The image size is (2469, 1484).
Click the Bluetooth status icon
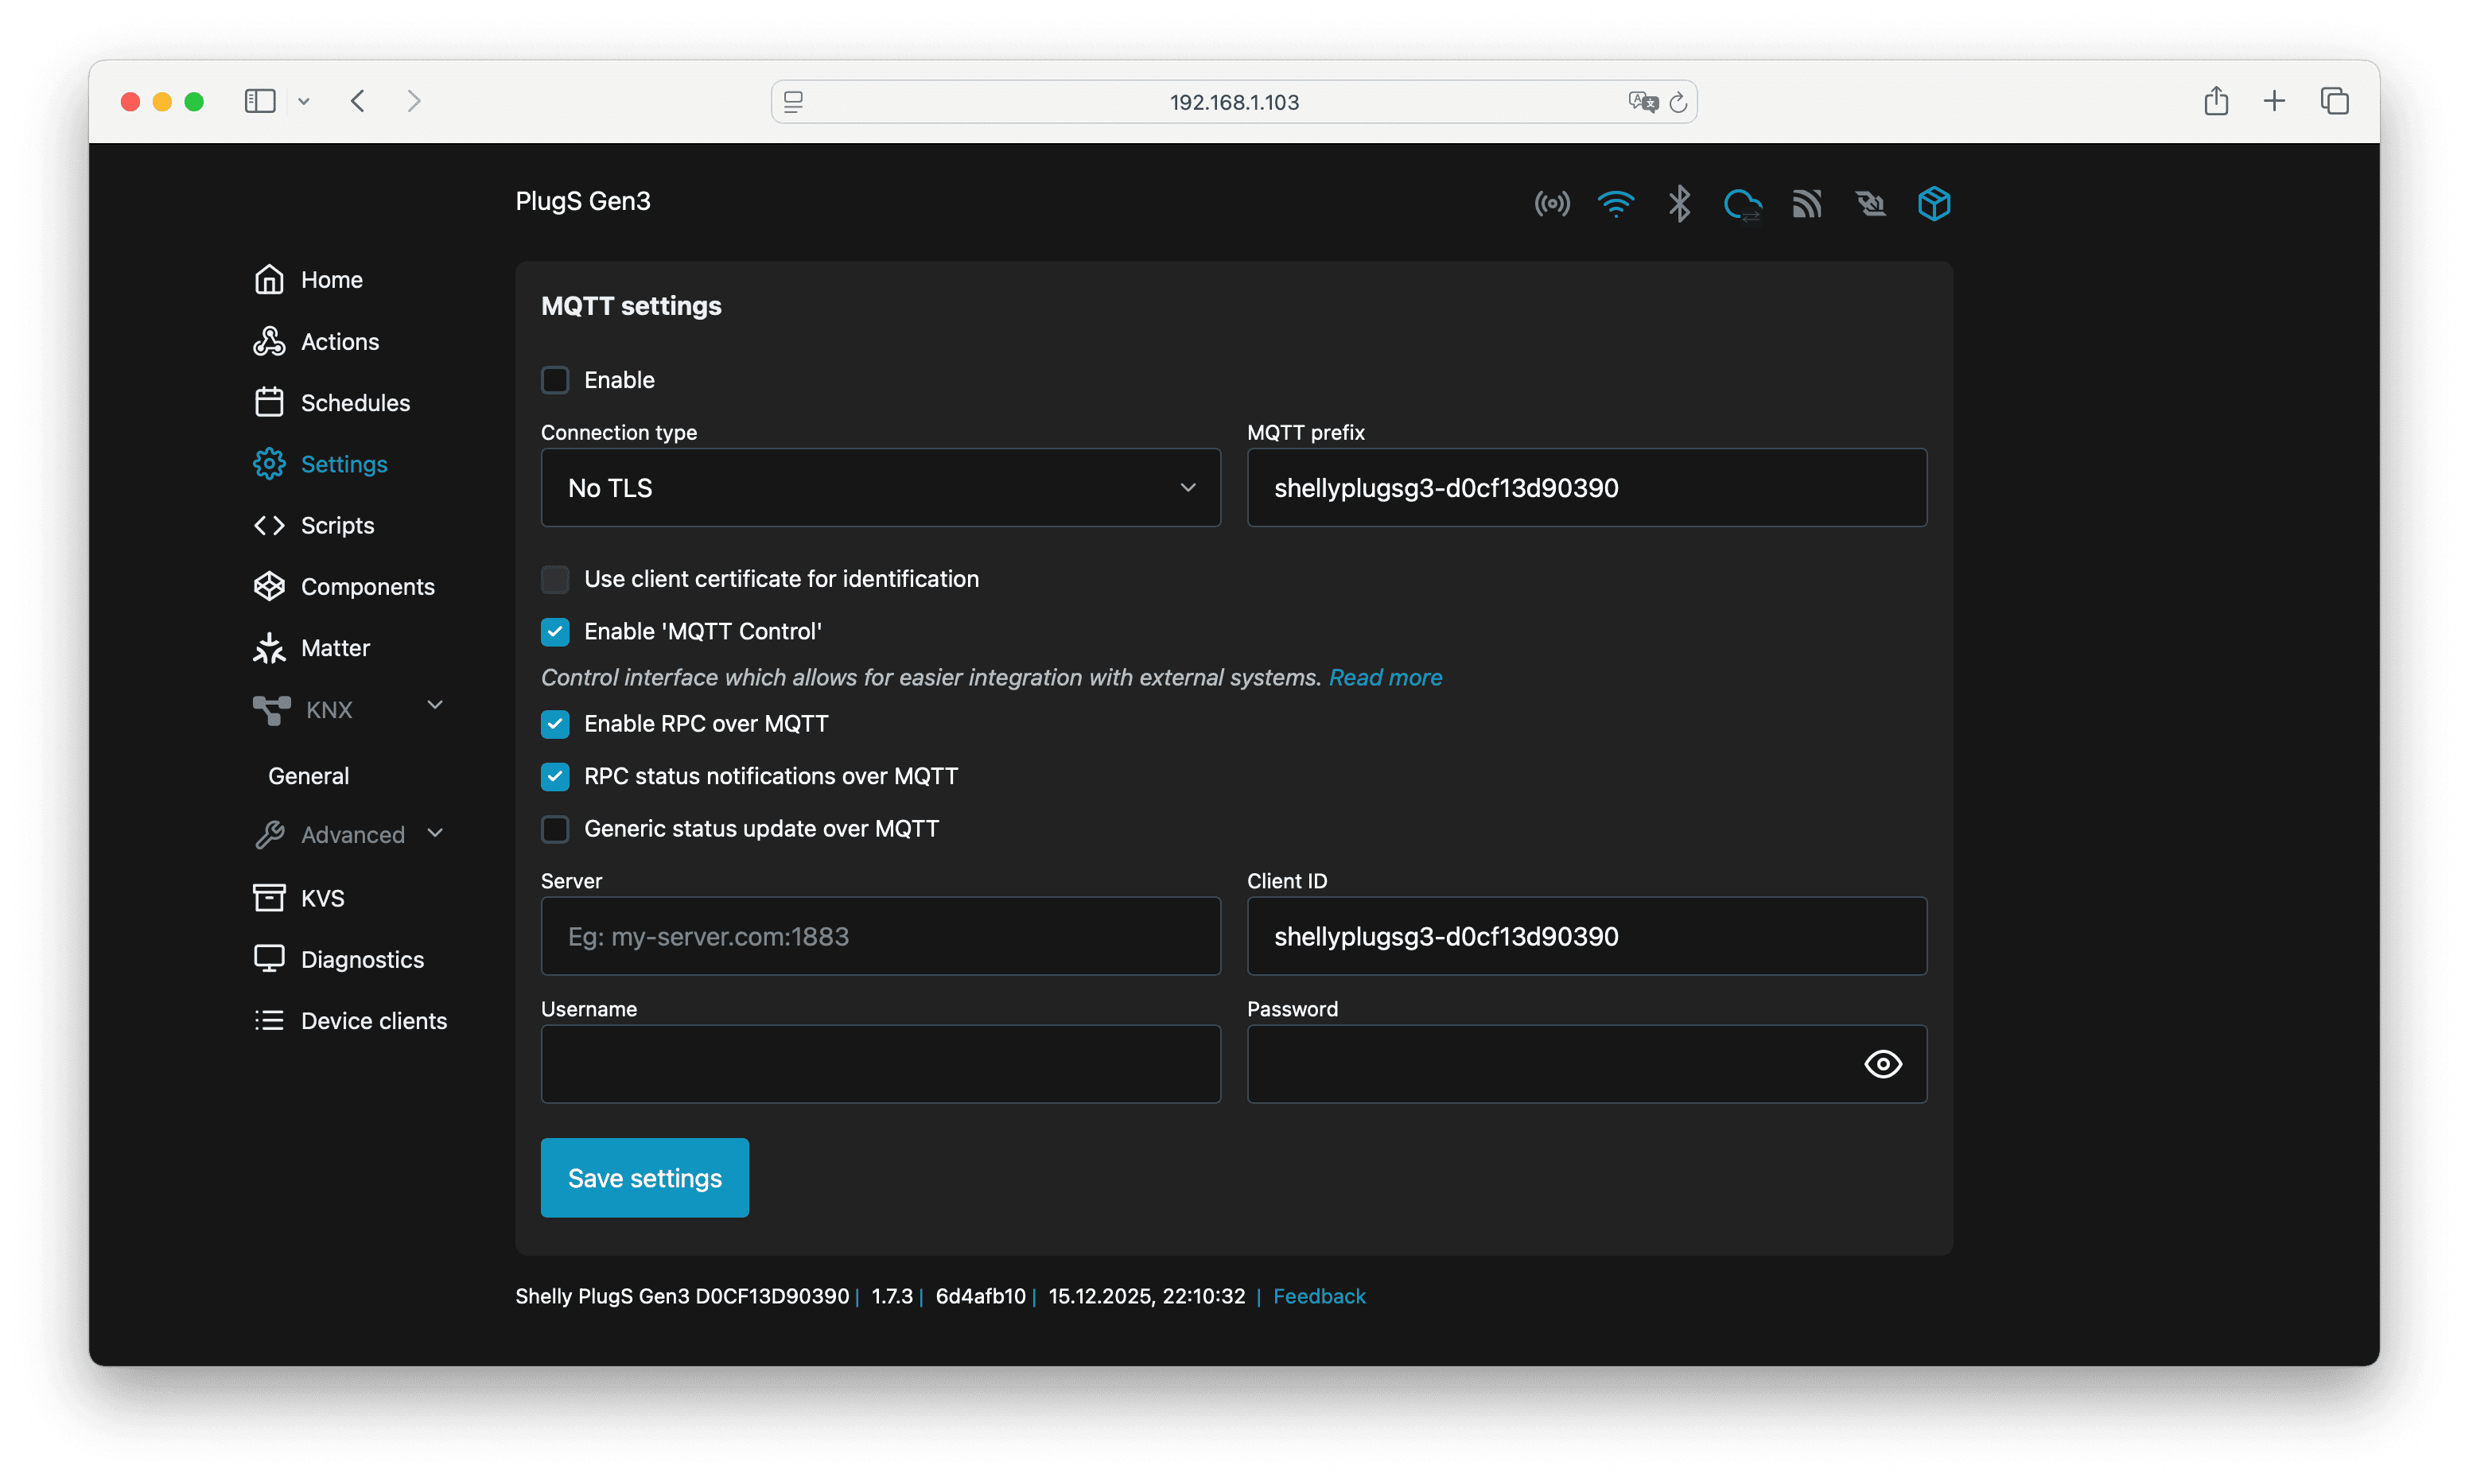[1679, 204]
